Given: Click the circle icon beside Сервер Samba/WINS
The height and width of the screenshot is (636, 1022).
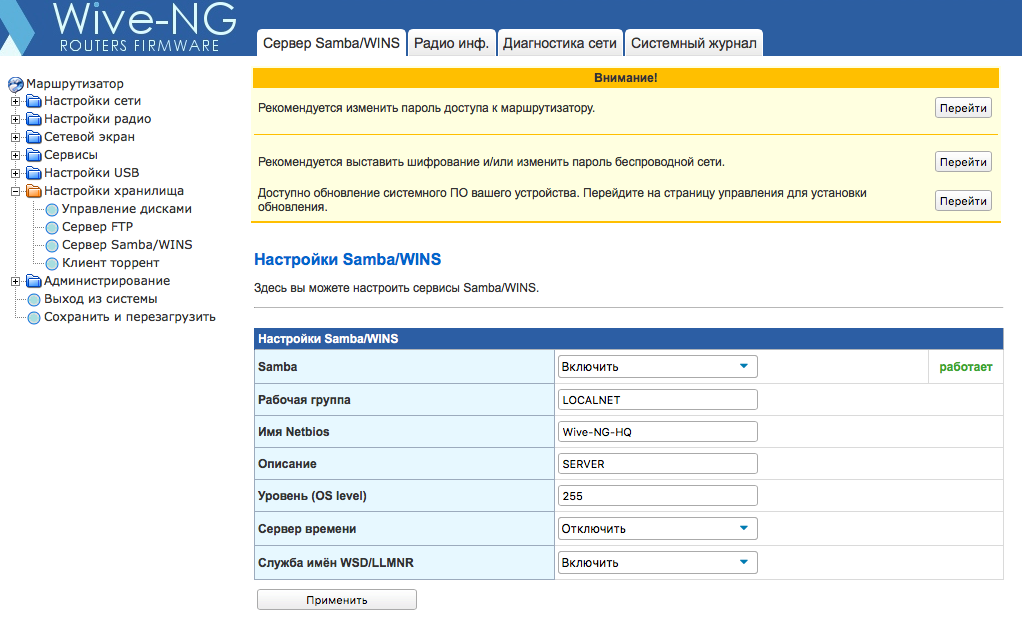Looking at the screenshot, I should point(51,246).
